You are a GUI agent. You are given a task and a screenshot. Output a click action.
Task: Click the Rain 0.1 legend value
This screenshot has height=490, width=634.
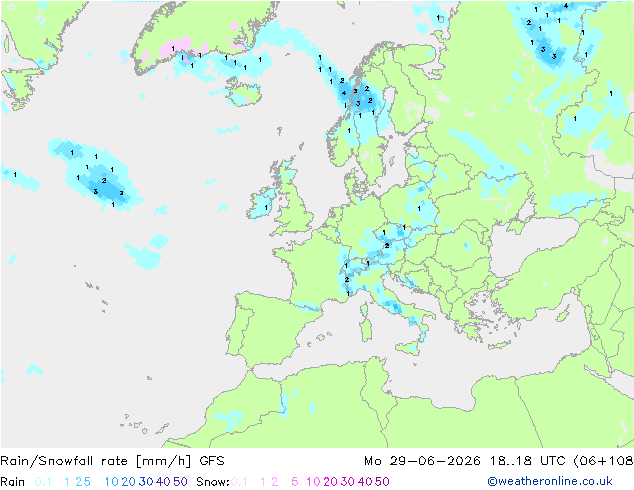43,482
